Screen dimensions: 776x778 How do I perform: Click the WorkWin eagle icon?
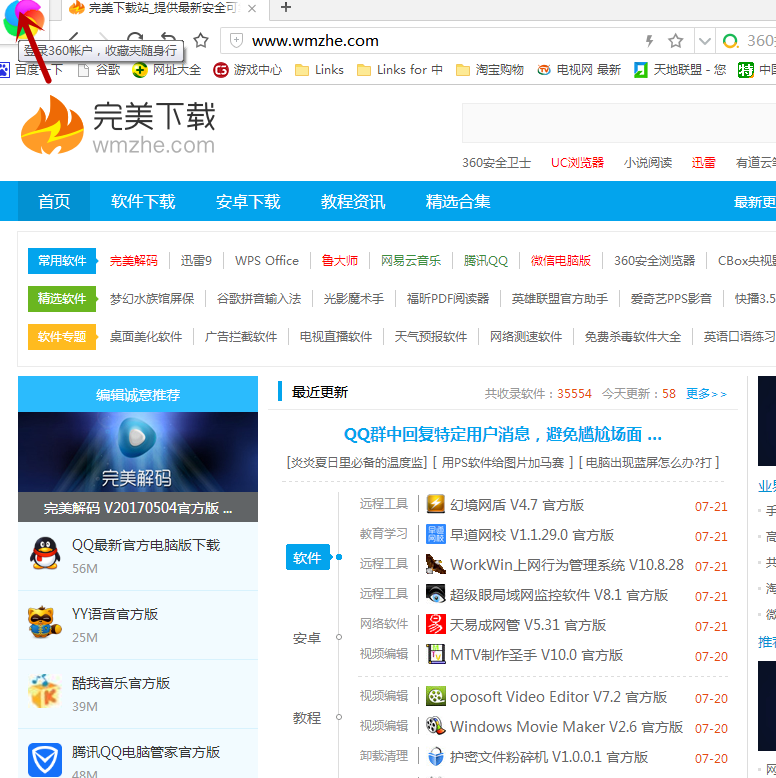pos(436,564)
